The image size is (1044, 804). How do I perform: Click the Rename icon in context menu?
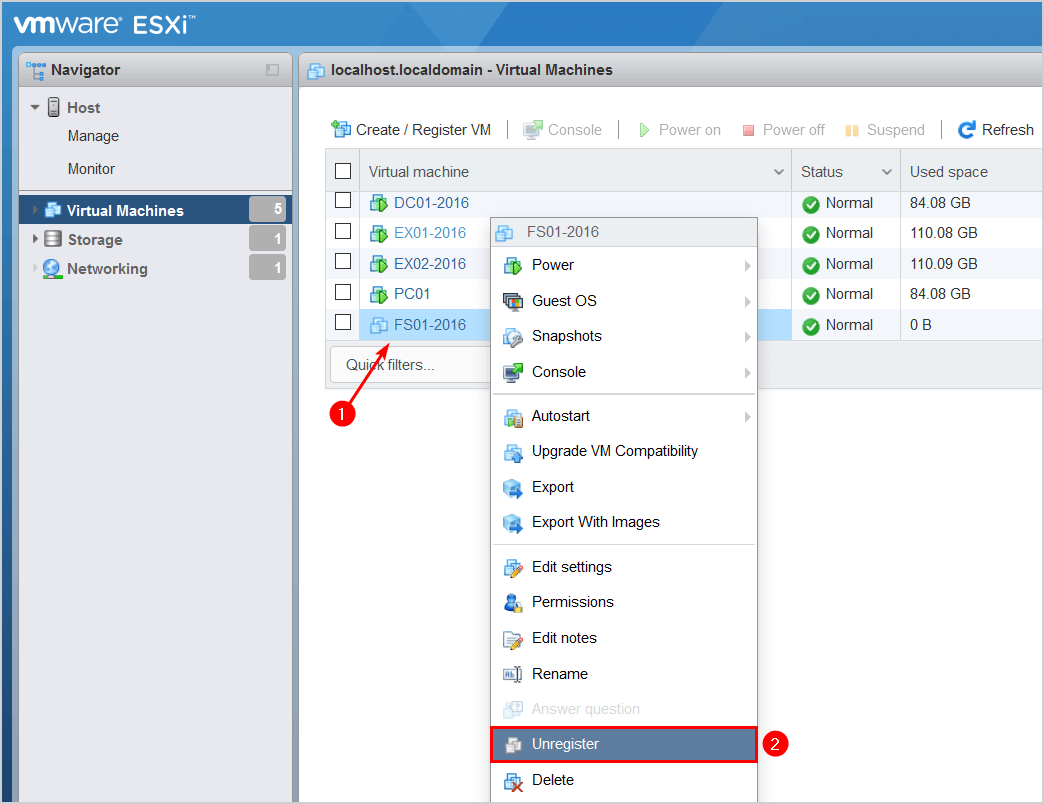pos(512,675)
